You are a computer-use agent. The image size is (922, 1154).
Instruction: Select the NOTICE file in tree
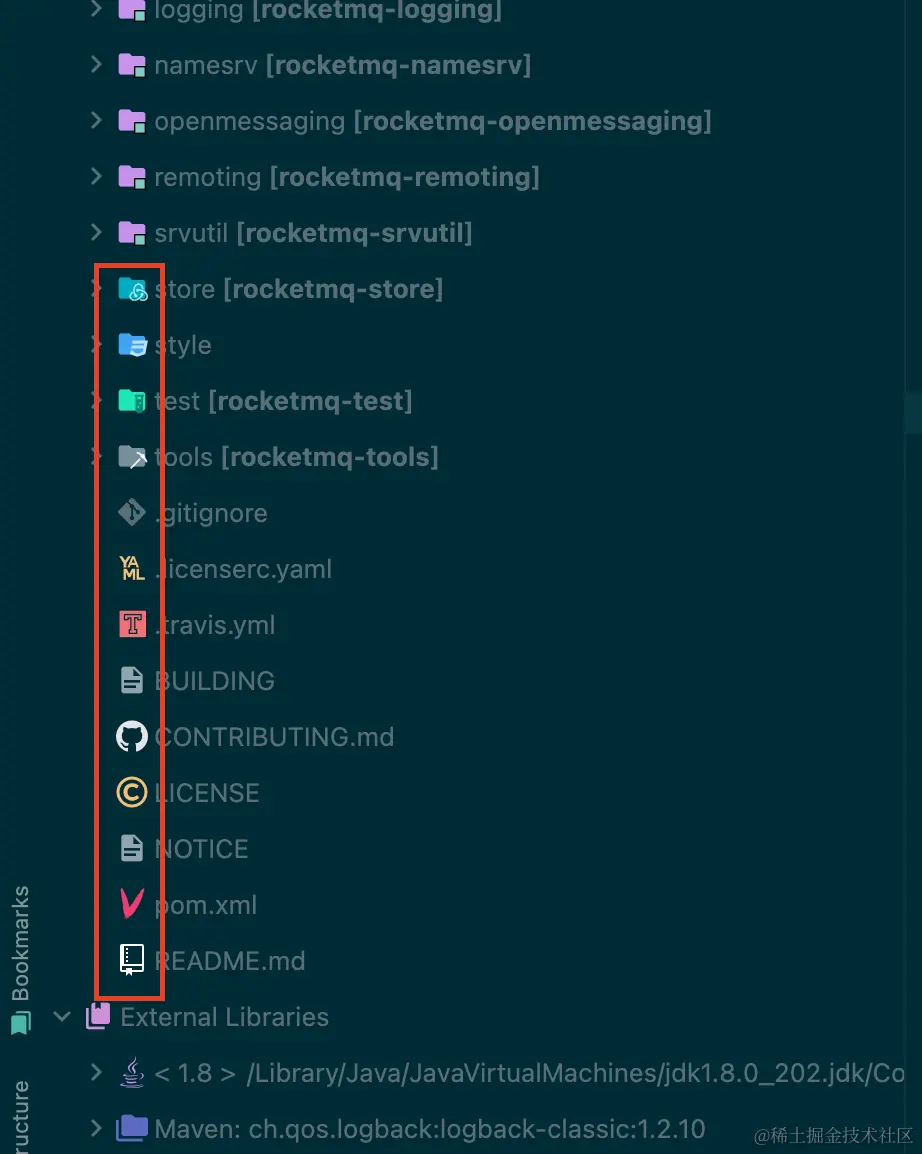coord(201,849)
